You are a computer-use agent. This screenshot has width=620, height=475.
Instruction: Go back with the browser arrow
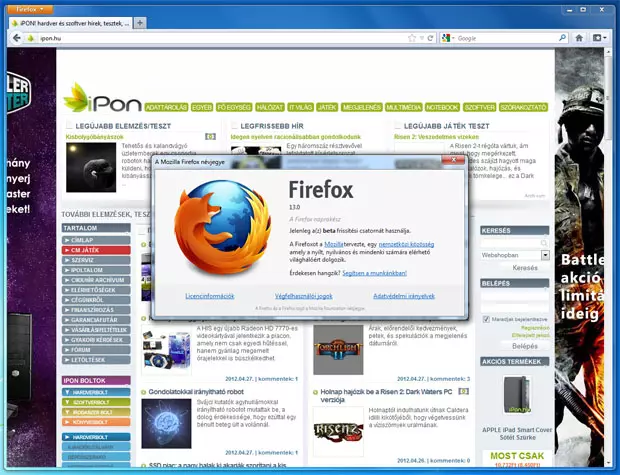pos(16,38)
